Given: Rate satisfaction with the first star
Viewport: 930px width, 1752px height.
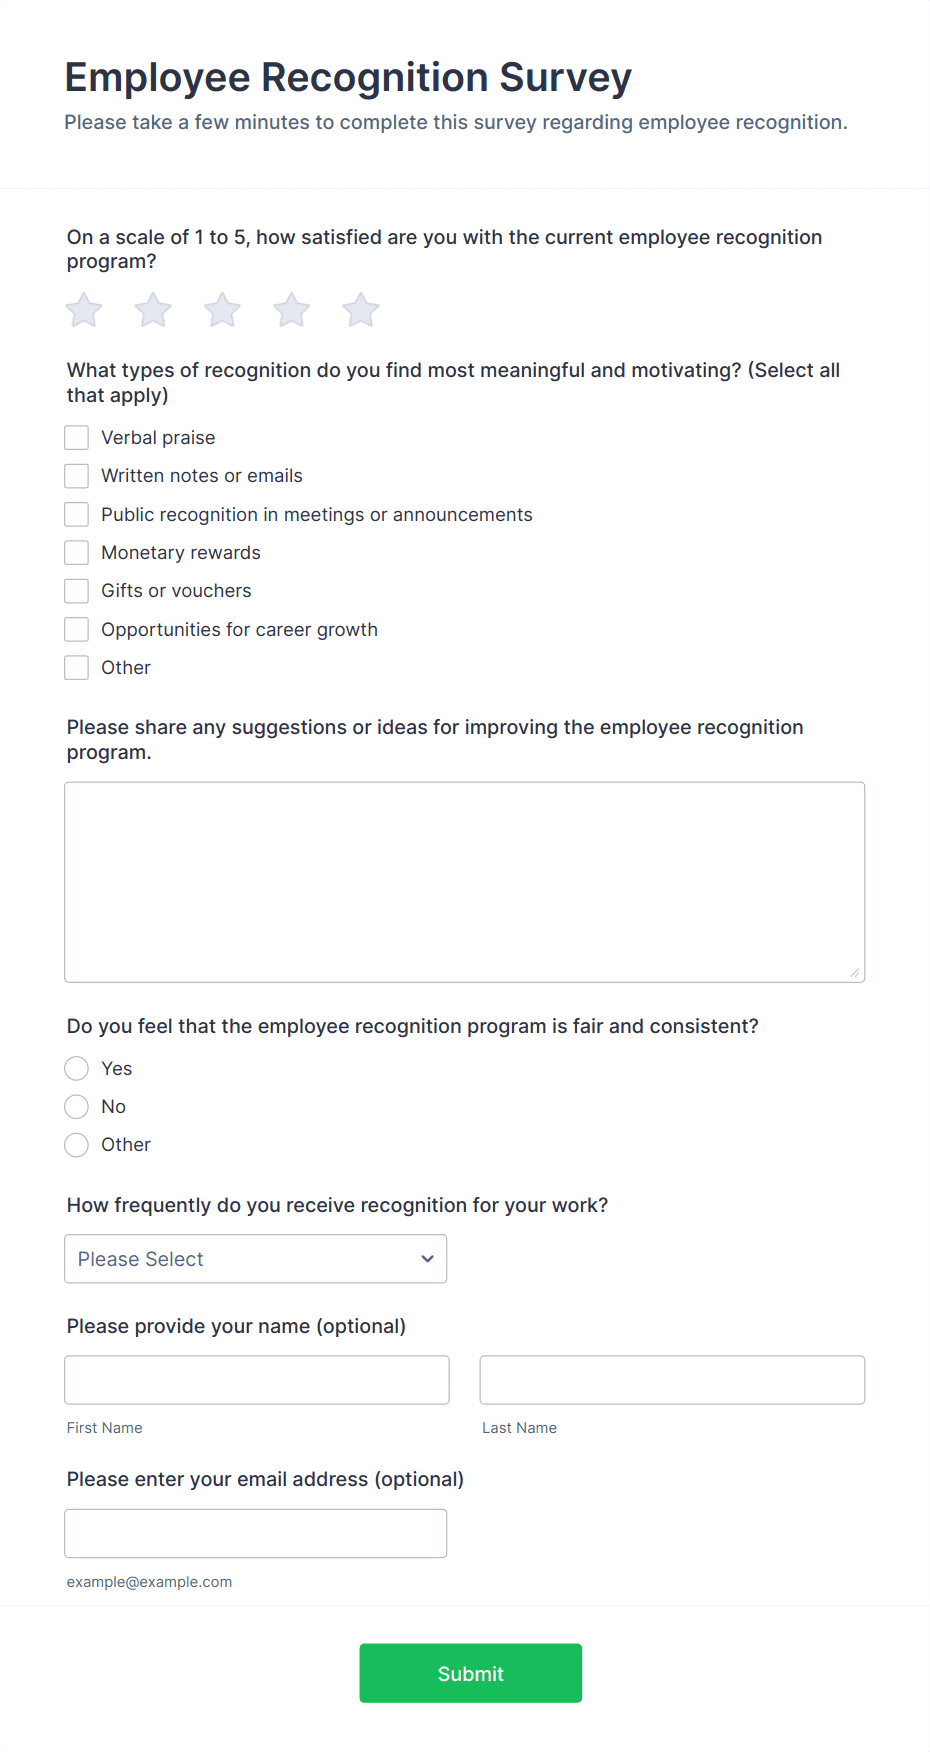Looking at the screenshot, I should (84, 310).
